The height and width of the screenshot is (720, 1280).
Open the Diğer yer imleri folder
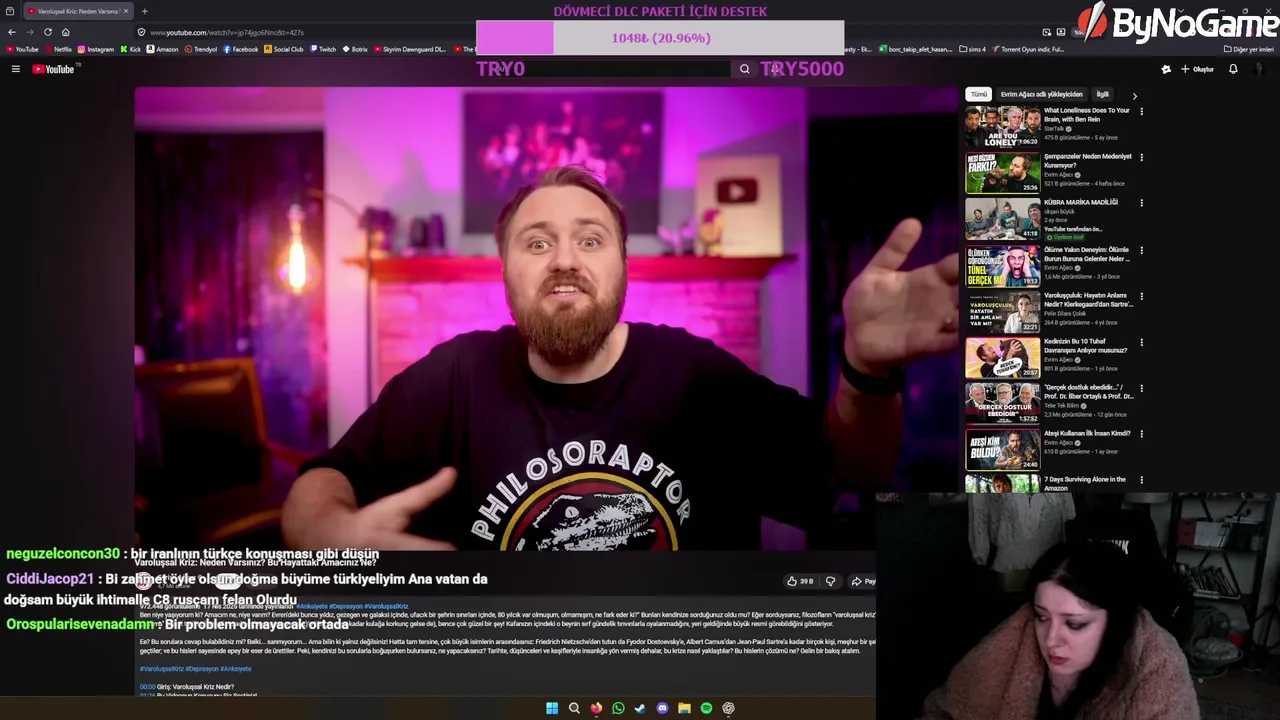point(1249,49)
